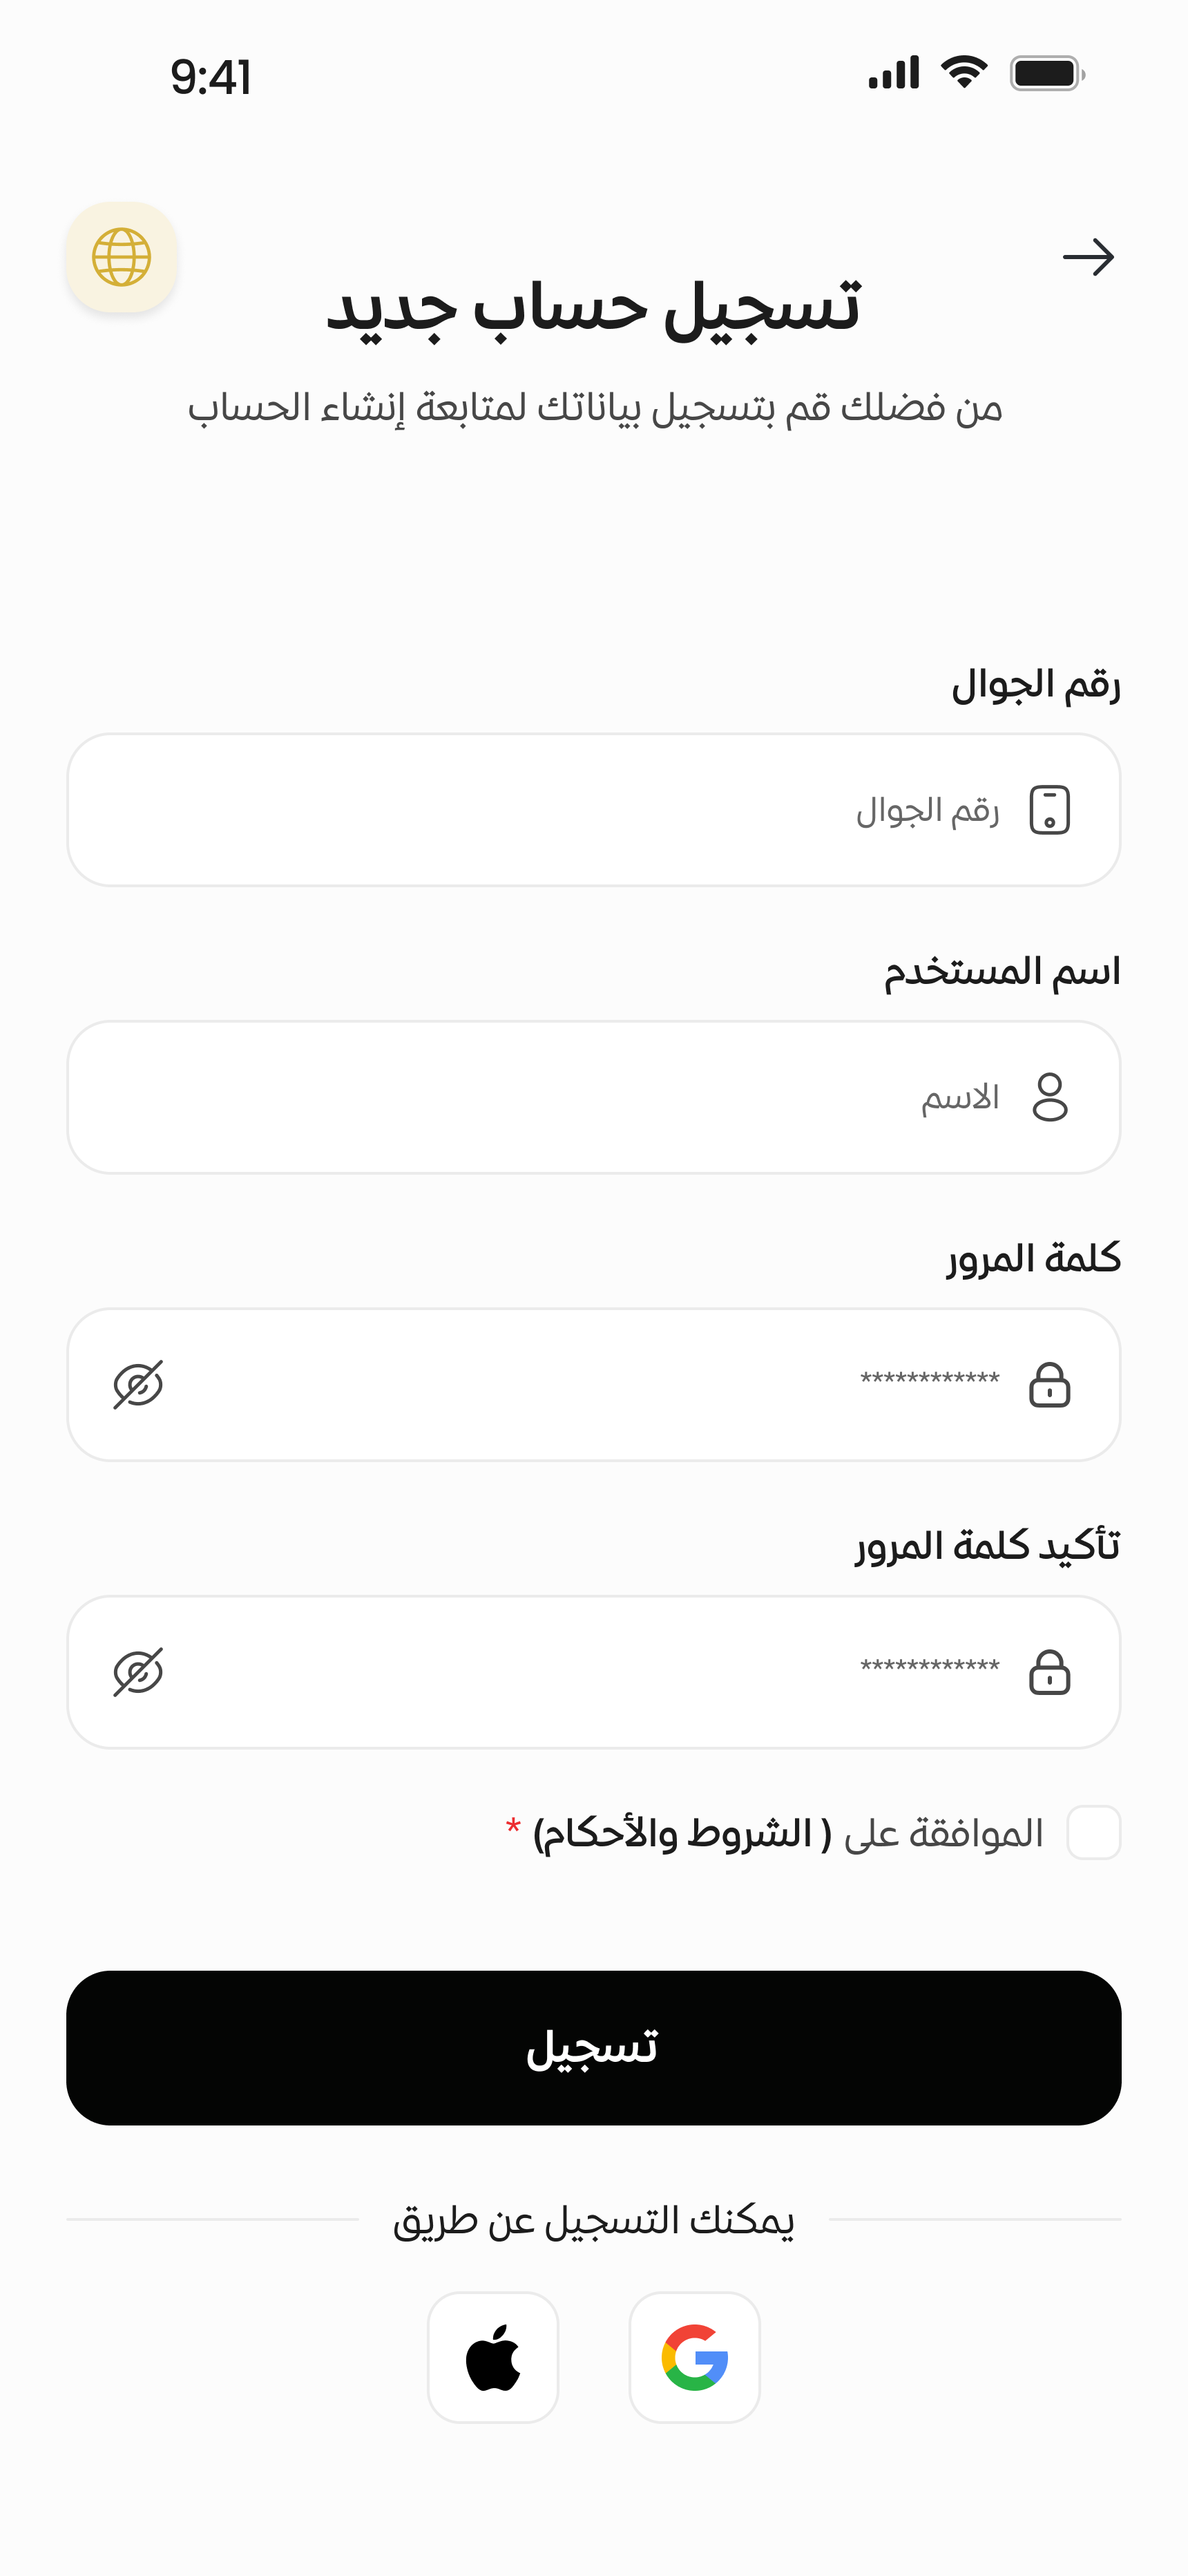The width and height of the screenshot is (1188, 2576).
Task: Click the phone icon in mobile number field
Action: (x=1049, y=810)
